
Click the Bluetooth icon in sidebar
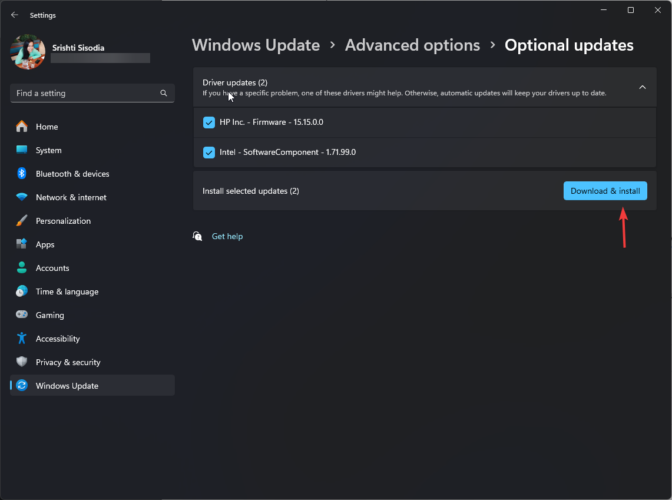pyautogui.click(x=22, y=174)
